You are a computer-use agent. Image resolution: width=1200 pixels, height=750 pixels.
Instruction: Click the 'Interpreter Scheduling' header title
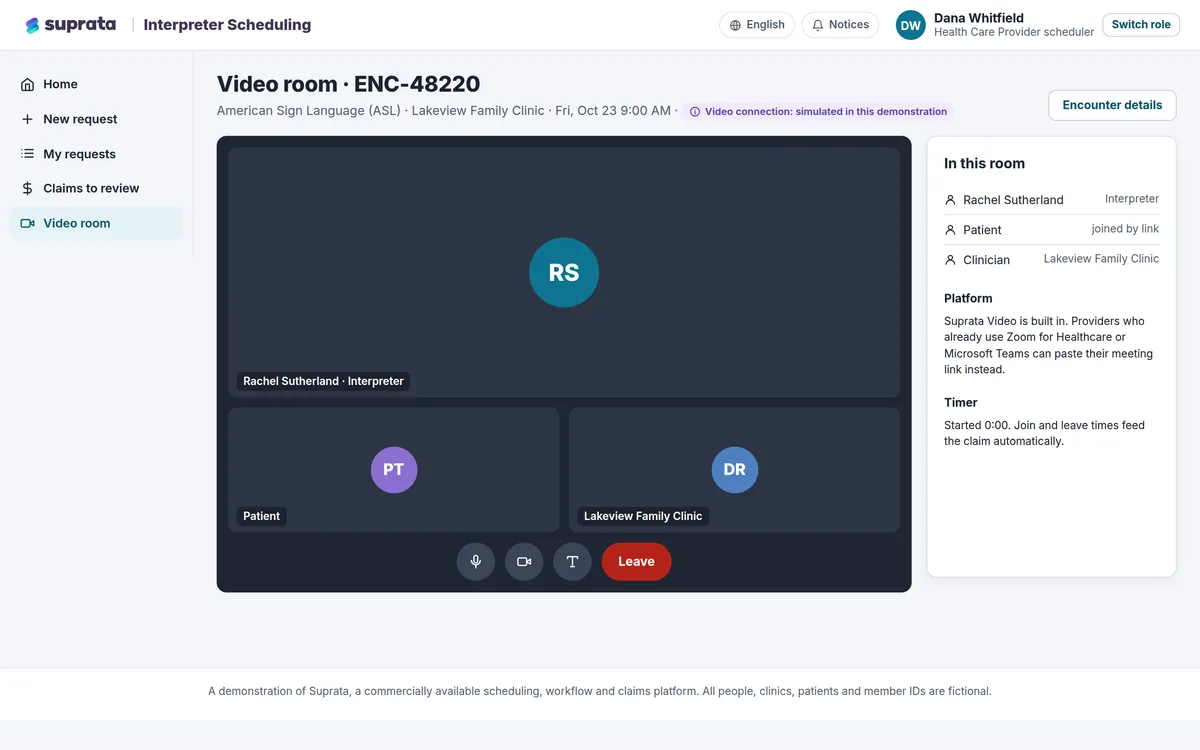[227, 25]
